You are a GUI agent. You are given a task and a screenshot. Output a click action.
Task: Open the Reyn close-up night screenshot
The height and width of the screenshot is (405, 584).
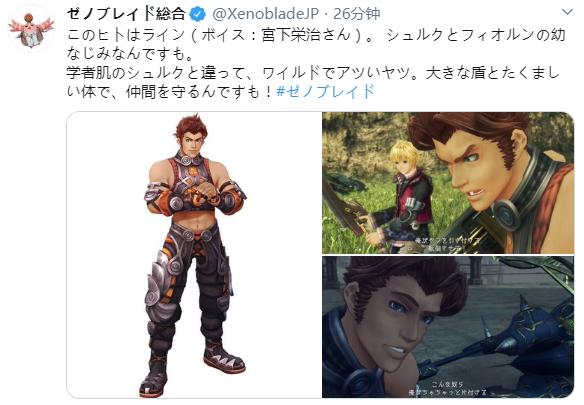tap(448, 327)
